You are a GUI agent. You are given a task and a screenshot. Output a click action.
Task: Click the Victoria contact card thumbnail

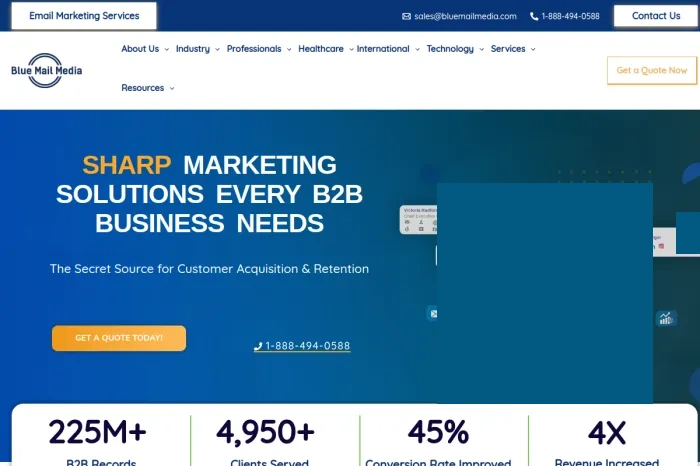pyautogui.click(x=418, y=219)
